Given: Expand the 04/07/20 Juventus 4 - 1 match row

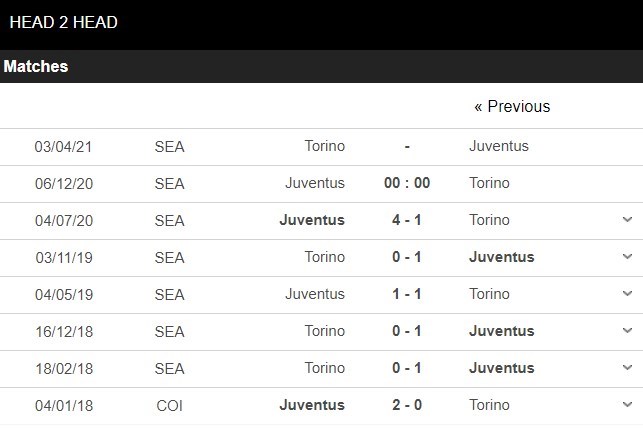Looking at the screenshot, I should tap(627, 220).
